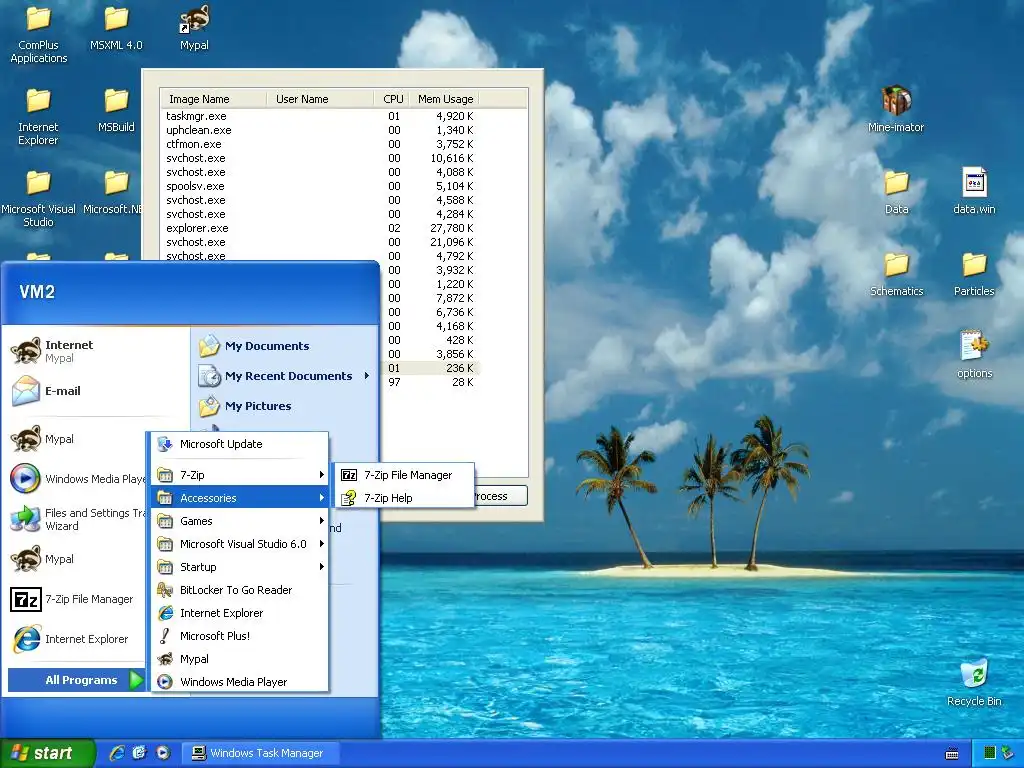1024x768 pixels.
Task: Select the spoolsv.exe process row
Action: tap(320, 186)
